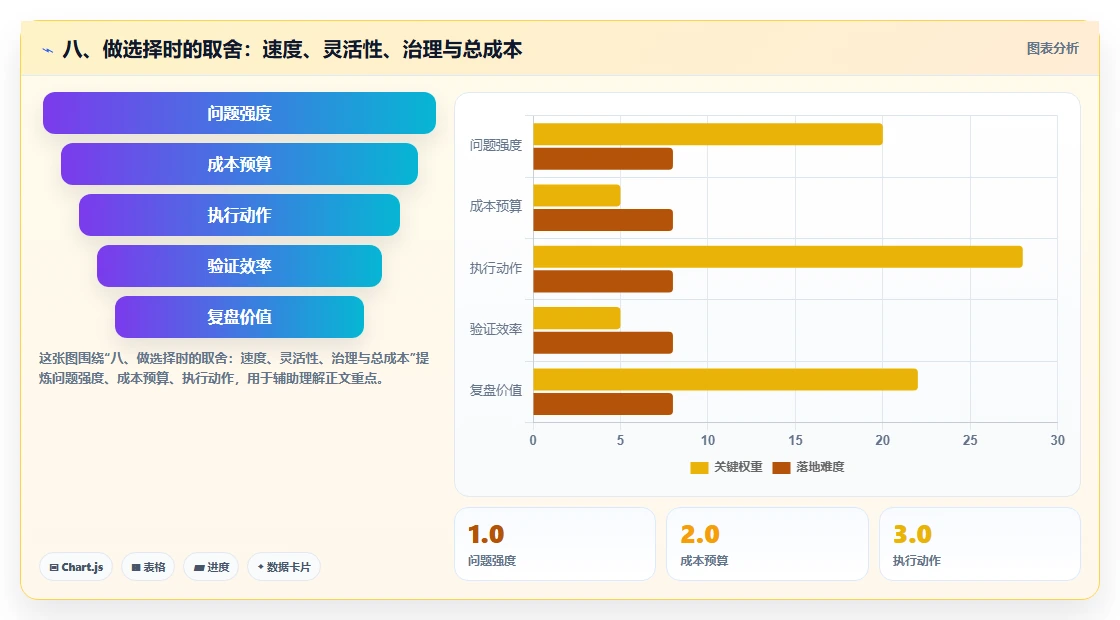Click the brown 执行动作 bar in chart
Viewport: 1120px width, 620px height.
point(603,281)
